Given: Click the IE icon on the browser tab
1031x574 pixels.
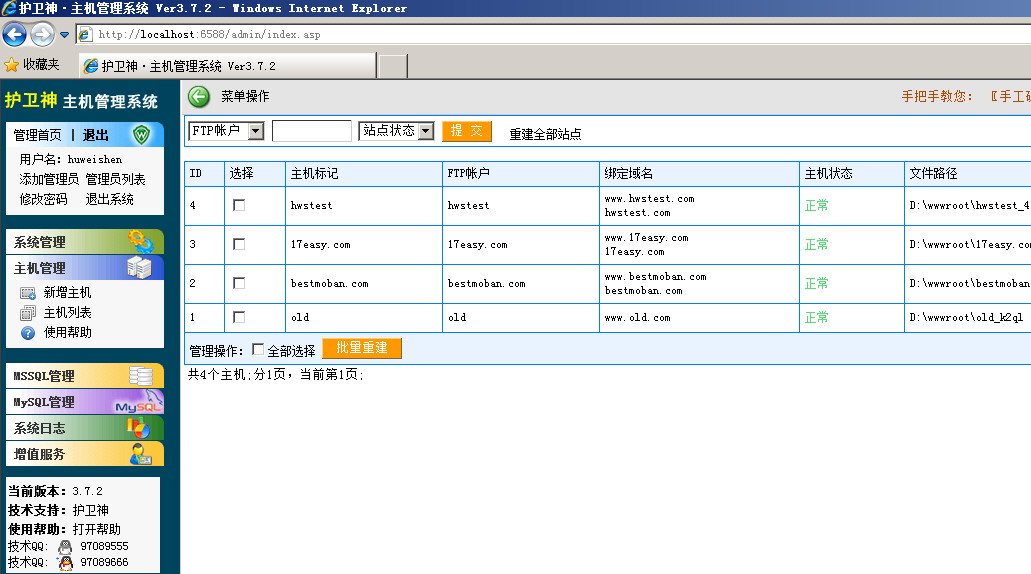Looking at the screenshot, I should pyautogui.click(x=91, y=66).
